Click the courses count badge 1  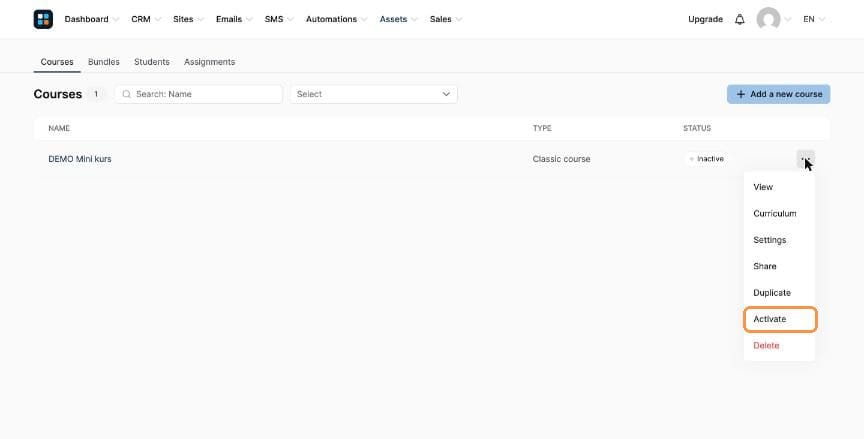coord(96,94)
